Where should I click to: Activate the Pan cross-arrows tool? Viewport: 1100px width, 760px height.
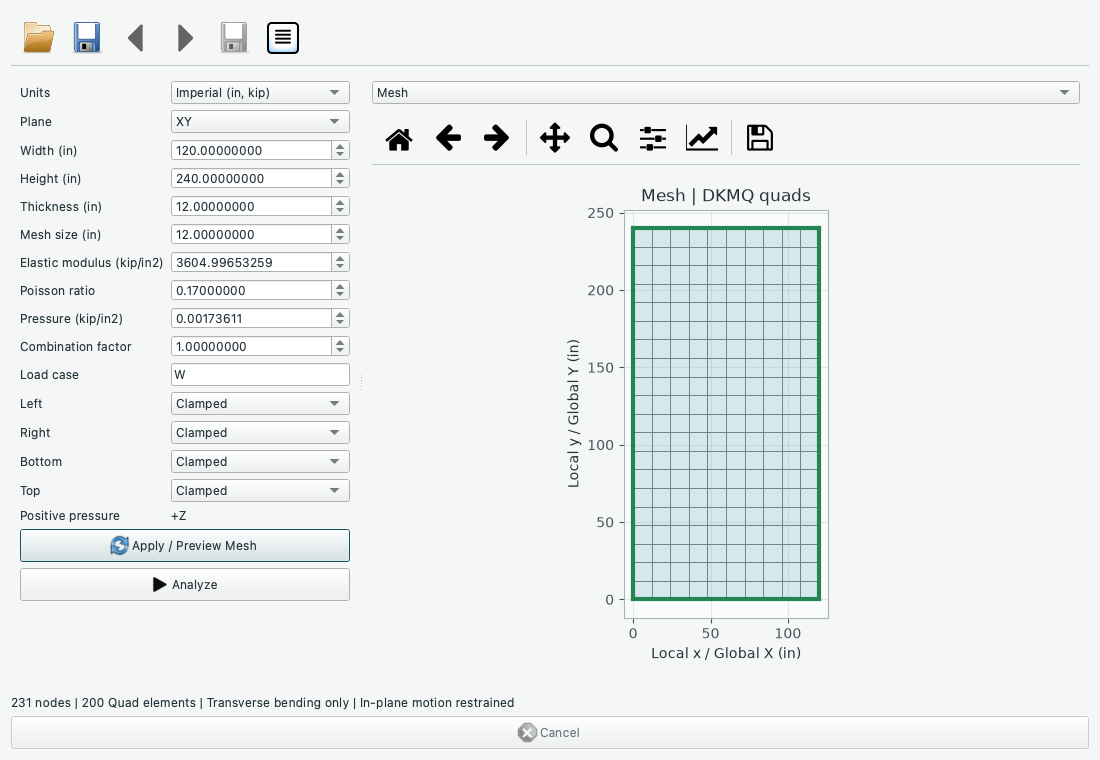(x=555, y=138)
